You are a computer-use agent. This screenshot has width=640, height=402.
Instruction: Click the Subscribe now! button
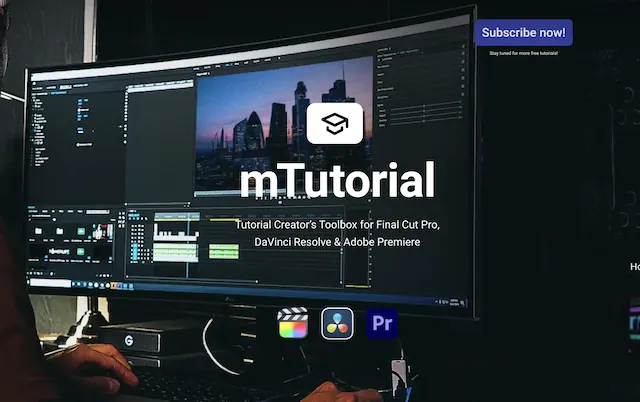(524, 32)
